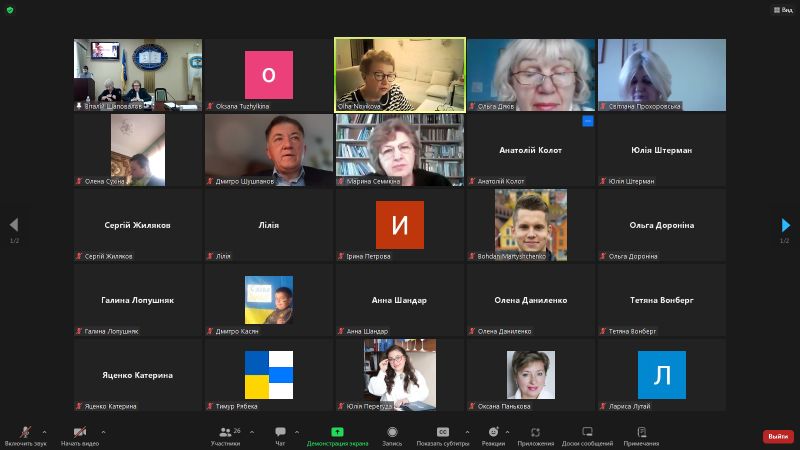The image size is (800, 450).
Task: Open the Примечания notes panel
Action: [x=641, y=435]
